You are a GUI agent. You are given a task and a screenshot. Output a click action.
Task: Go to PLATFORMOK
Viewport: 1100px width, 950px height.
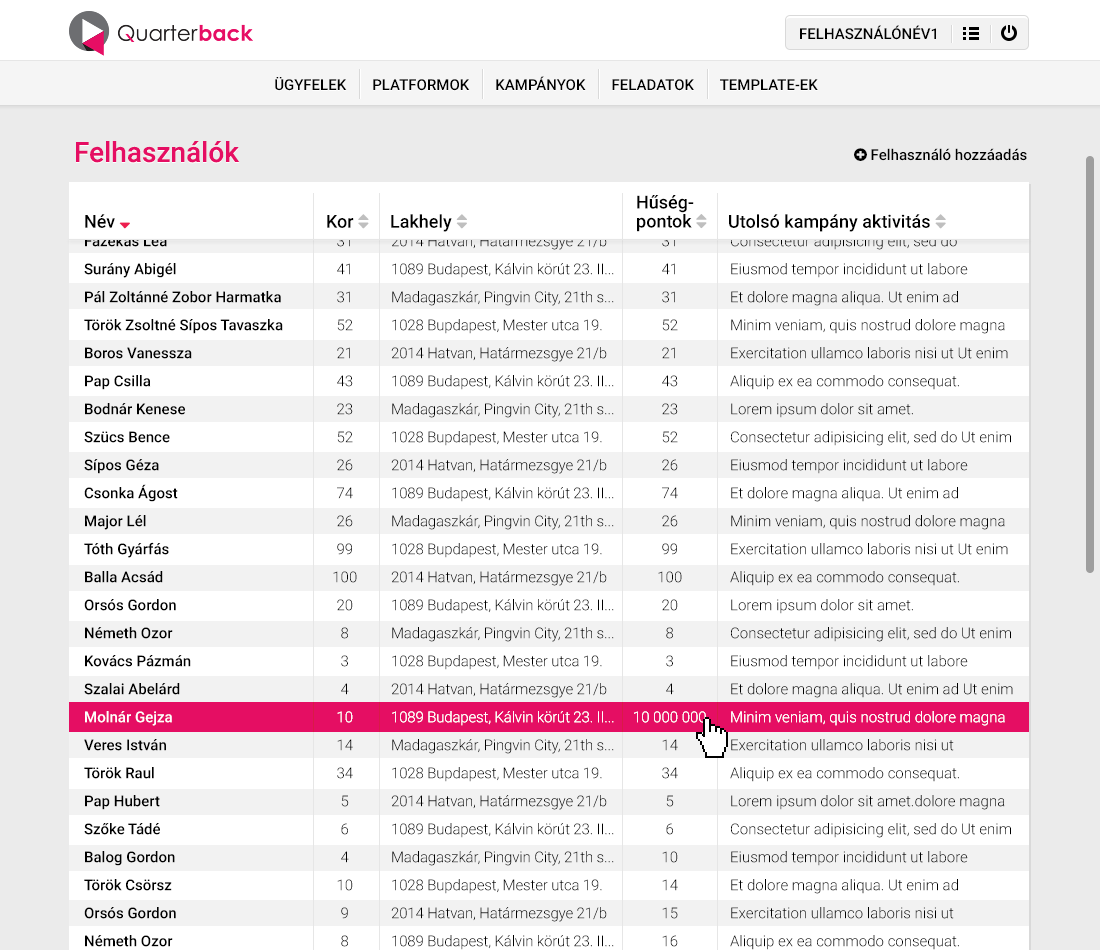click(x=421, y=85)
